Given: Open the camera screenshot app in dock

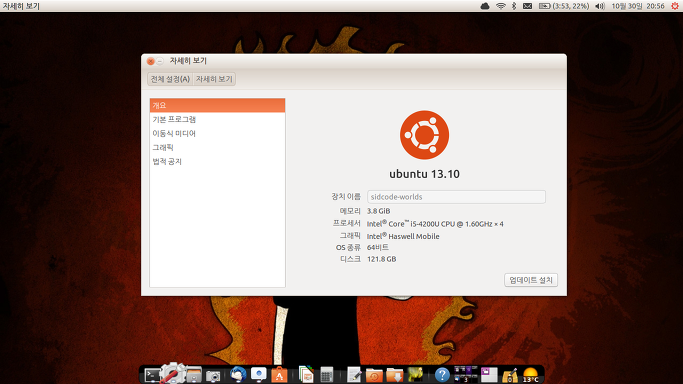Looking at the screenshot, I should pyautogui.click(x=213, y=376).
